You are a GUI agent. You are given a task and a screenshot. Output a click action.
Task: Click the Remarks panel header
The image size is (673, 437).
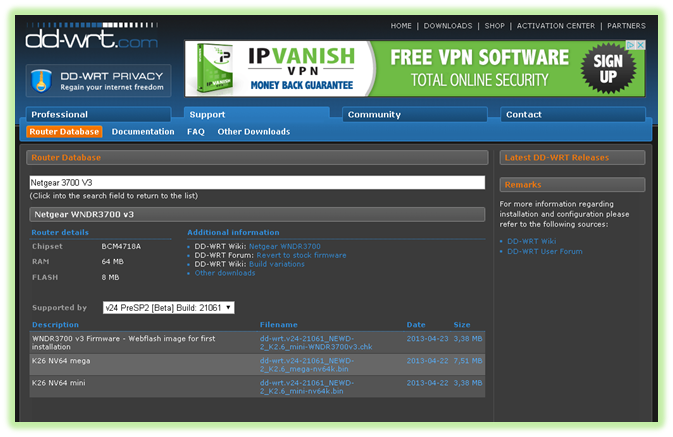click(x=573, y=185)
